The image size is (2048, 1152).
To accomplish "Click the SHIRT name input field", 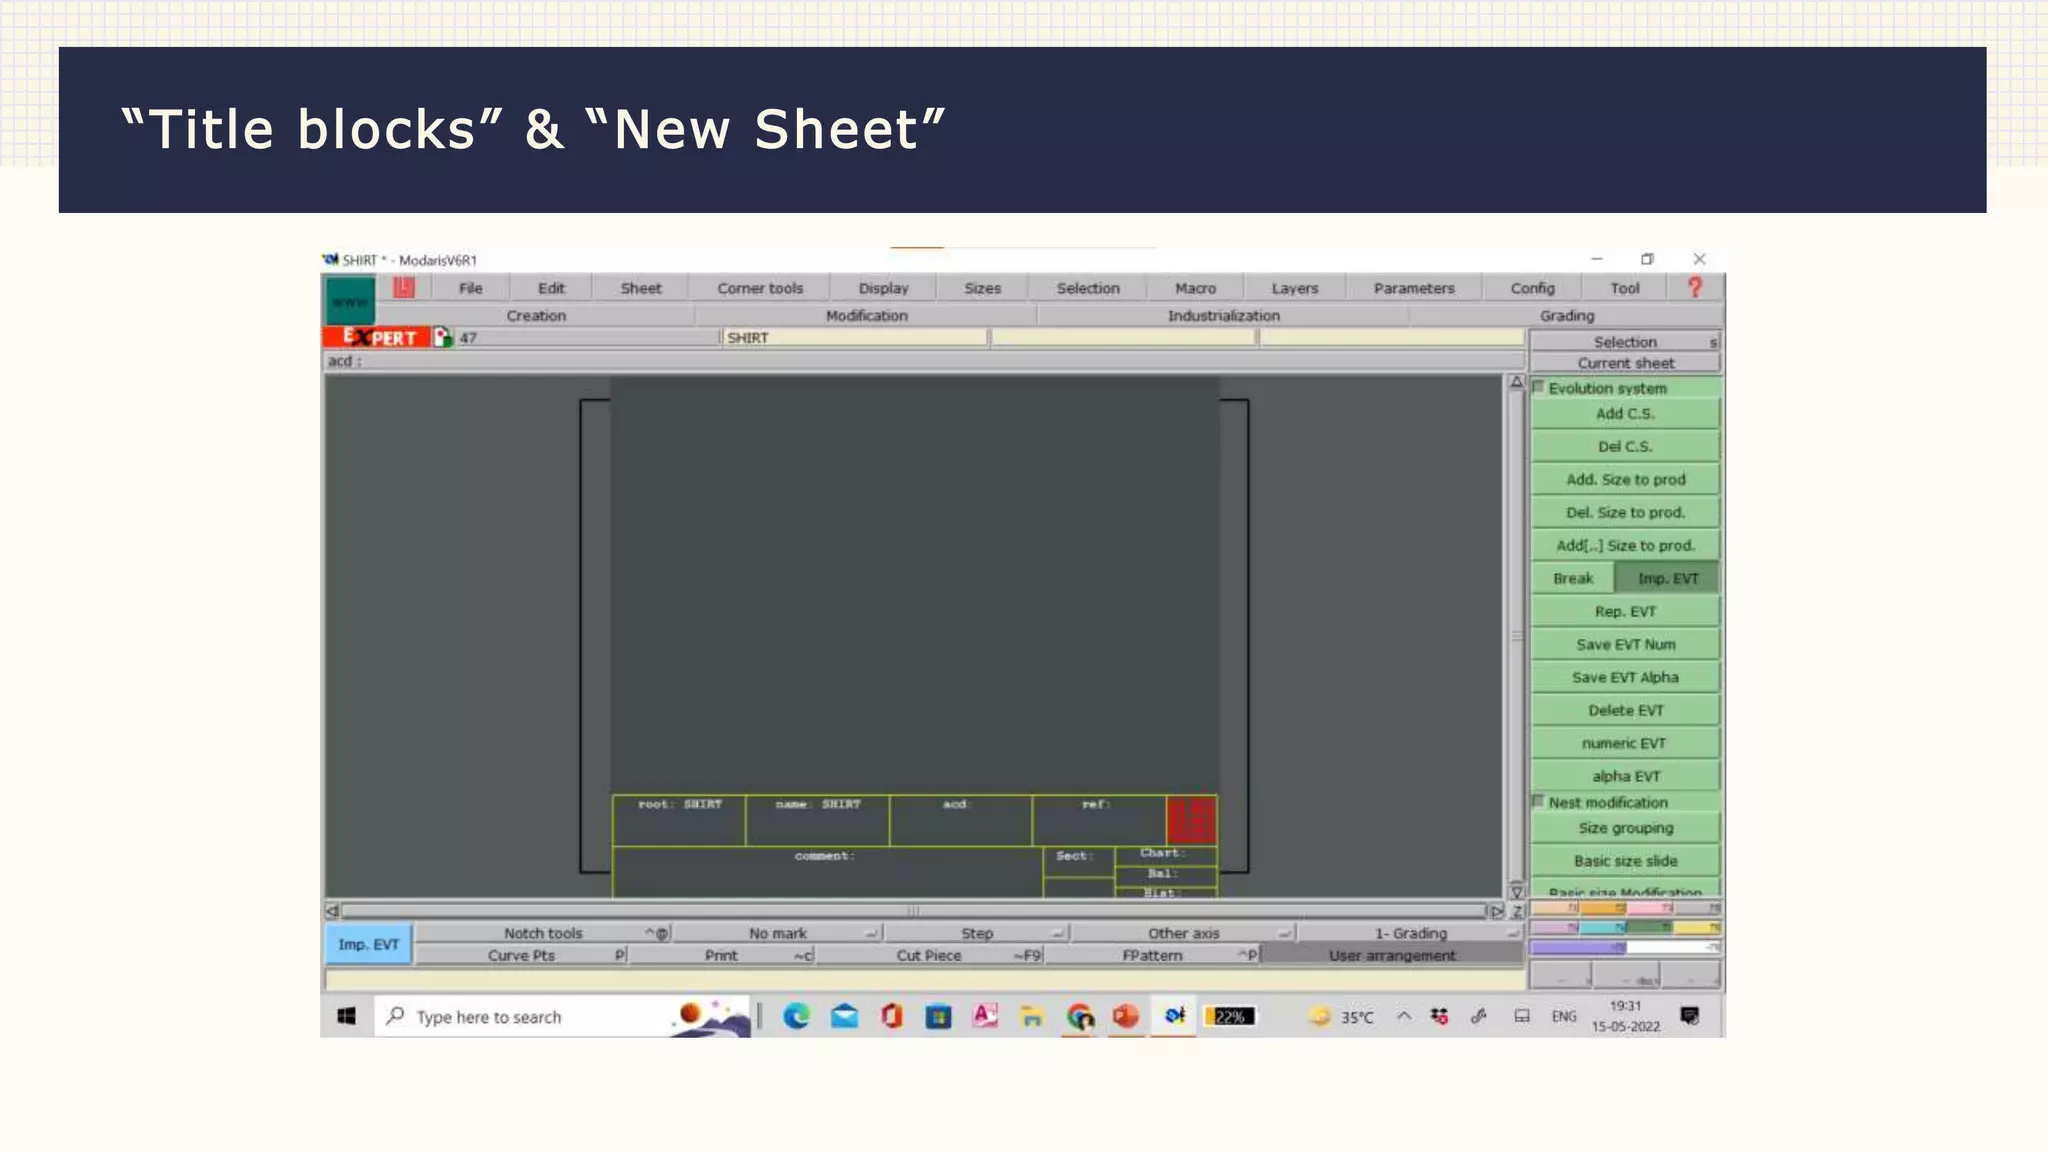I will (x=855, y=338).
